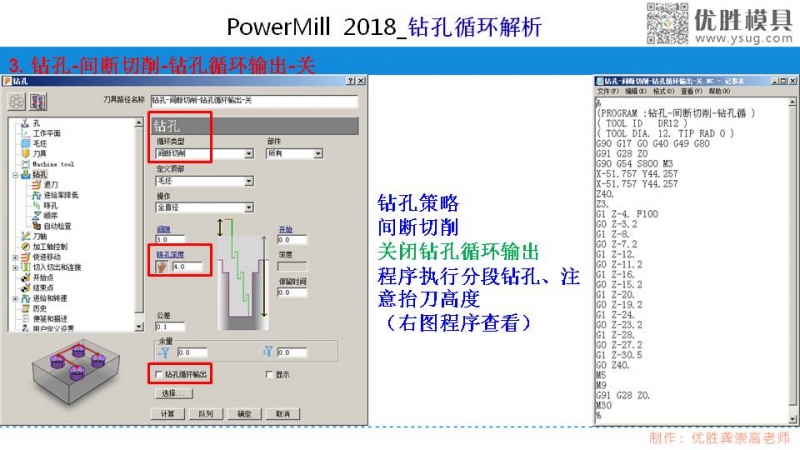Select the 钻孔 drilling icon in the tree
Image resolution: width=800 pixels, height=450 pixels.
[26, 174]
